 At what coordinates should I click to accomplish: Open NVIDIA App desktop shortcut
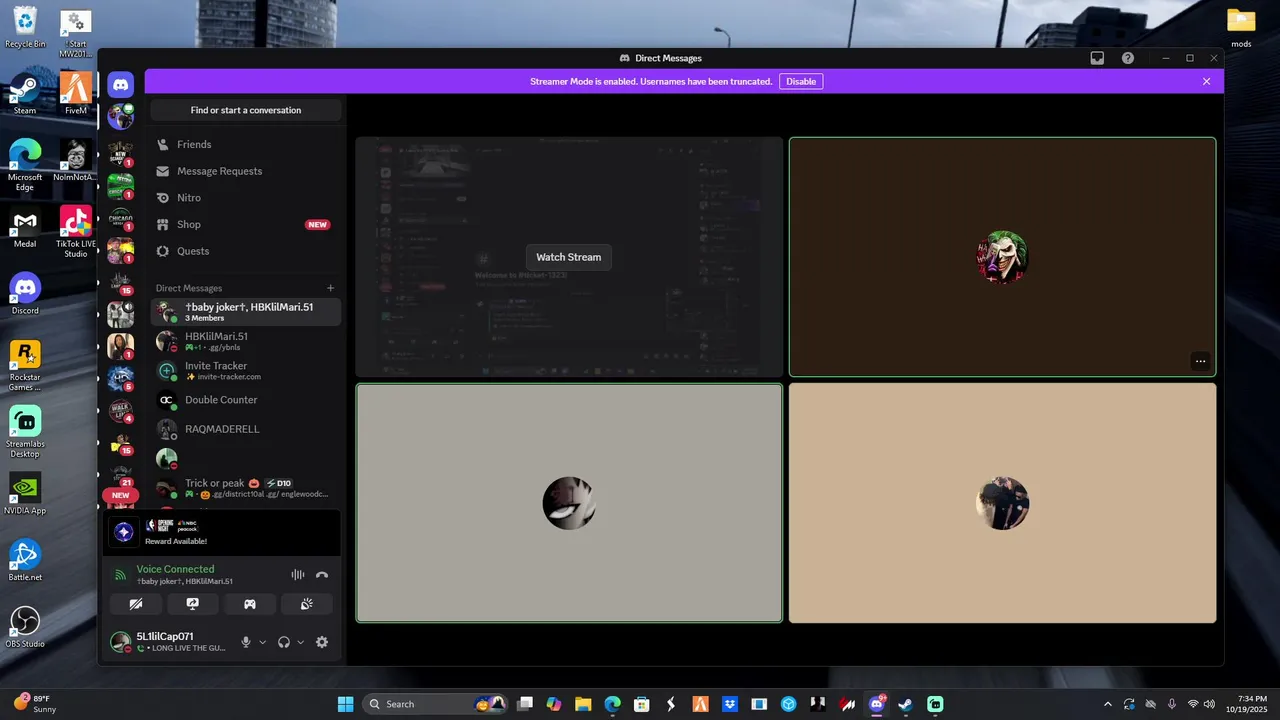click(x=25, y=494)
